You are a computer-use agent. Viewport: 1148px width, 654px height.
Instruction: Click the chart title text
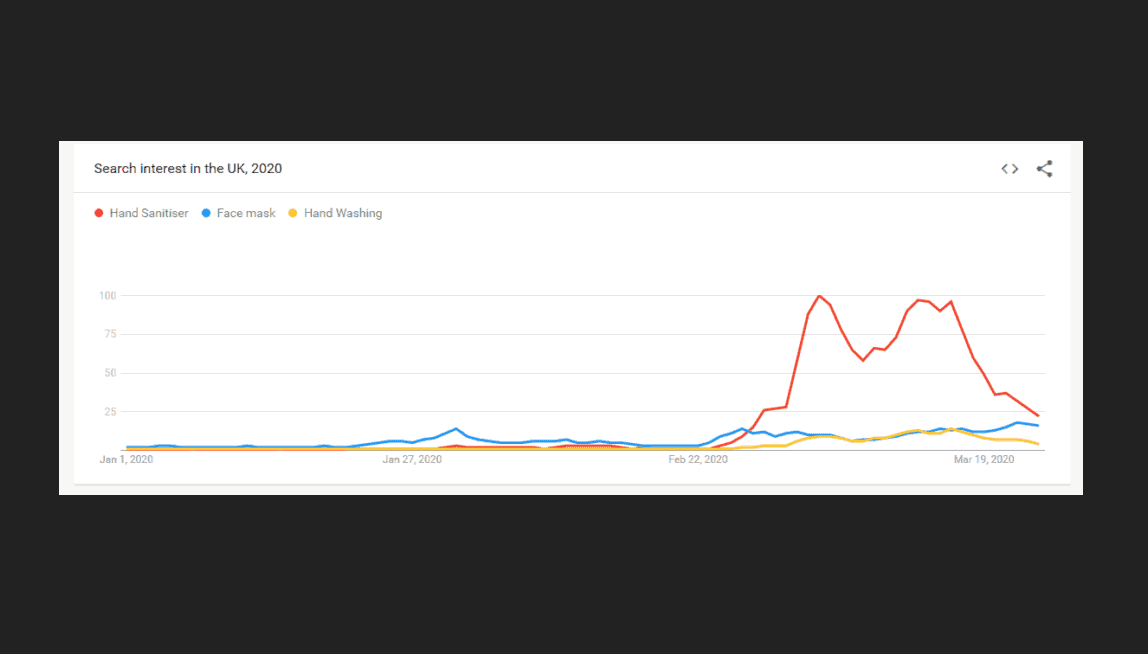(188, 168)
